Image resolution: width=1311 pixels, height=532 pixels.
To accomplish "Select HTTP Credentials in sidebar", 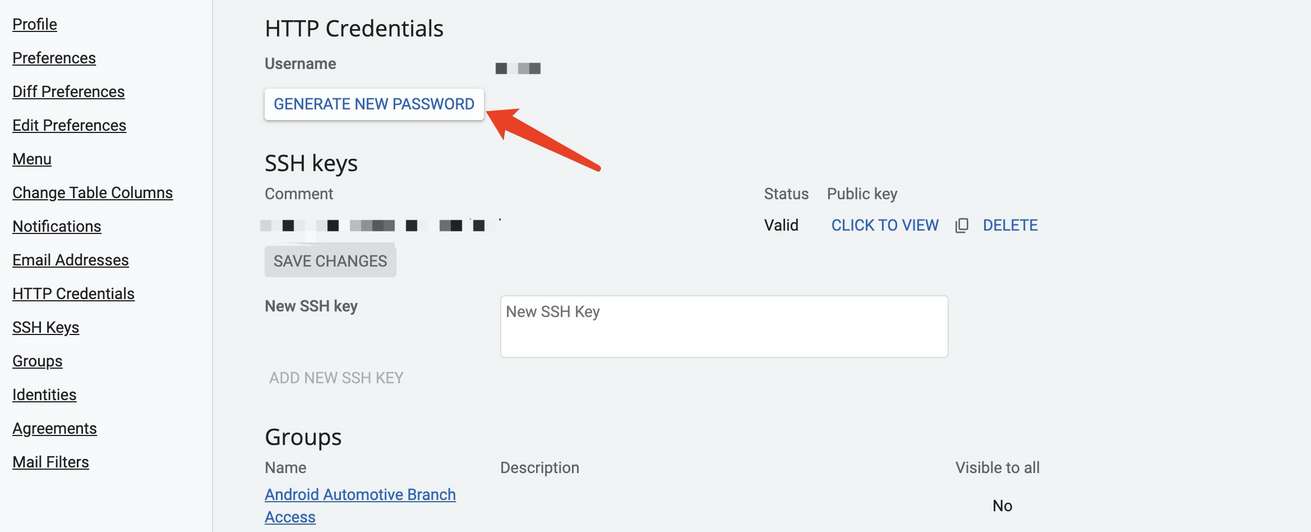I will pos(73,294).
